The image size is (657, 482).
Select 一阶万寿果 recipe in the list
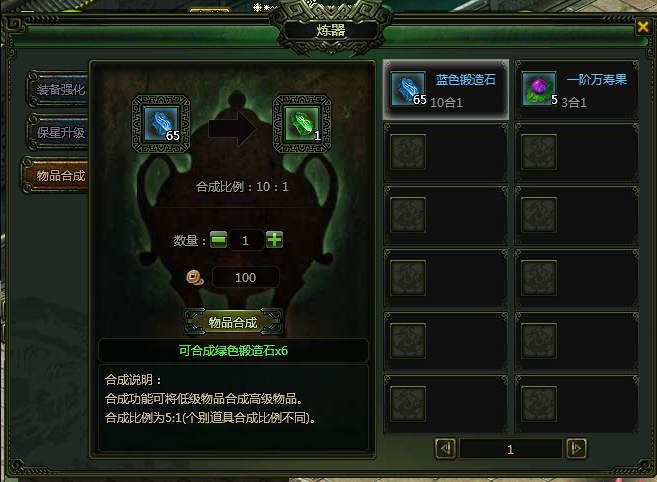(x=577, y=90)
